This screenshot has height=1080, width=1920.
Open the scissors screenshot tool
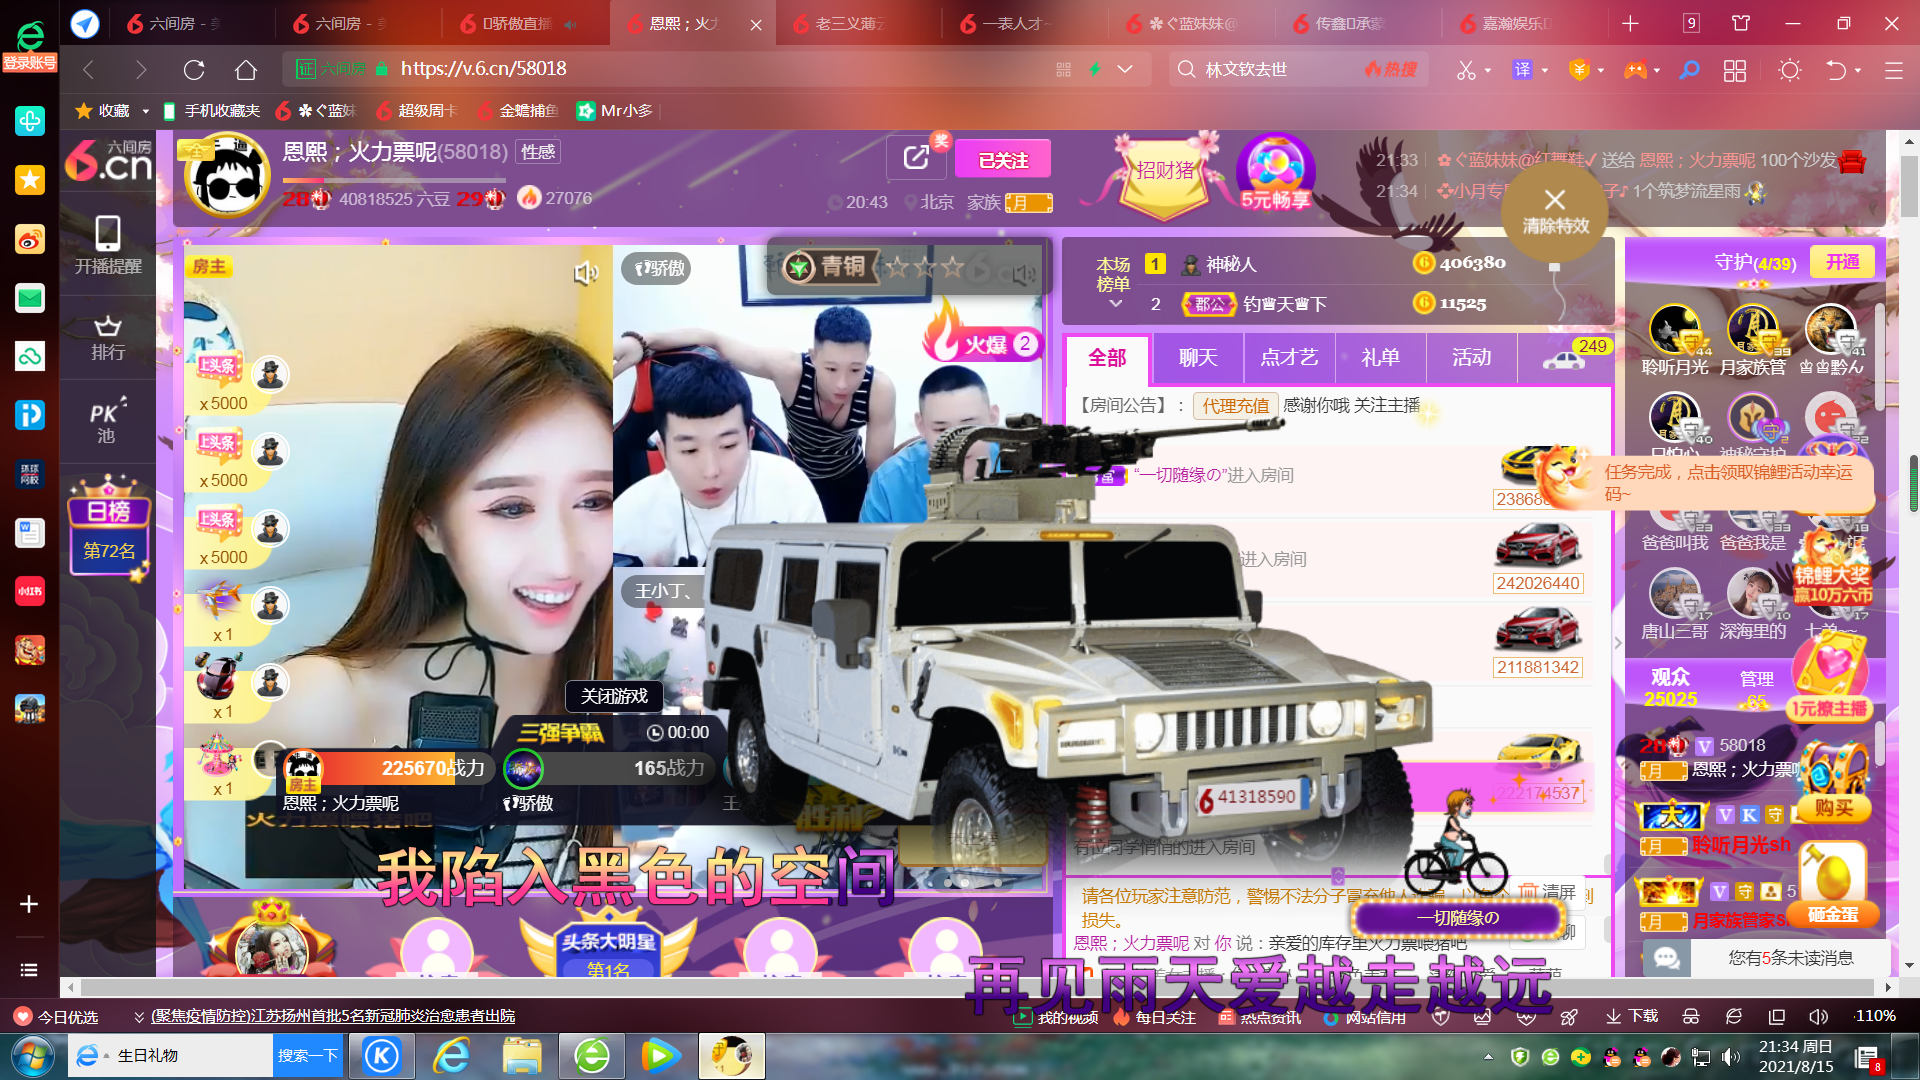coord(1466,70)
